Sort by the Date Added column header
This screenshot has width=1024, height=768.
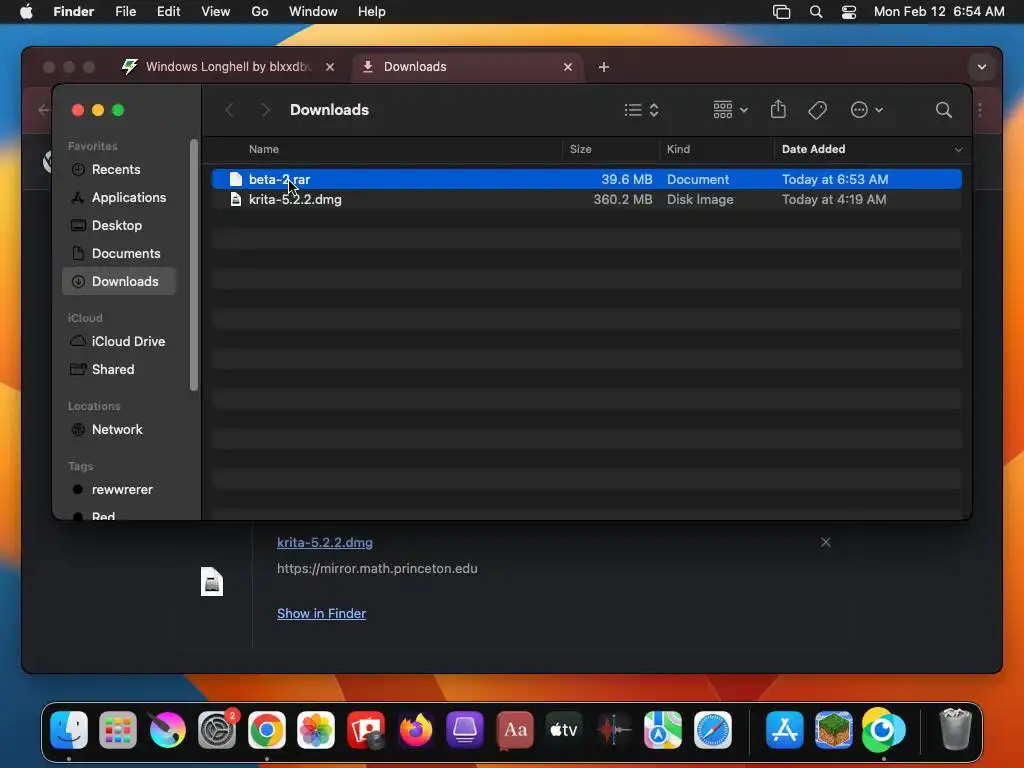pos(813,149)
